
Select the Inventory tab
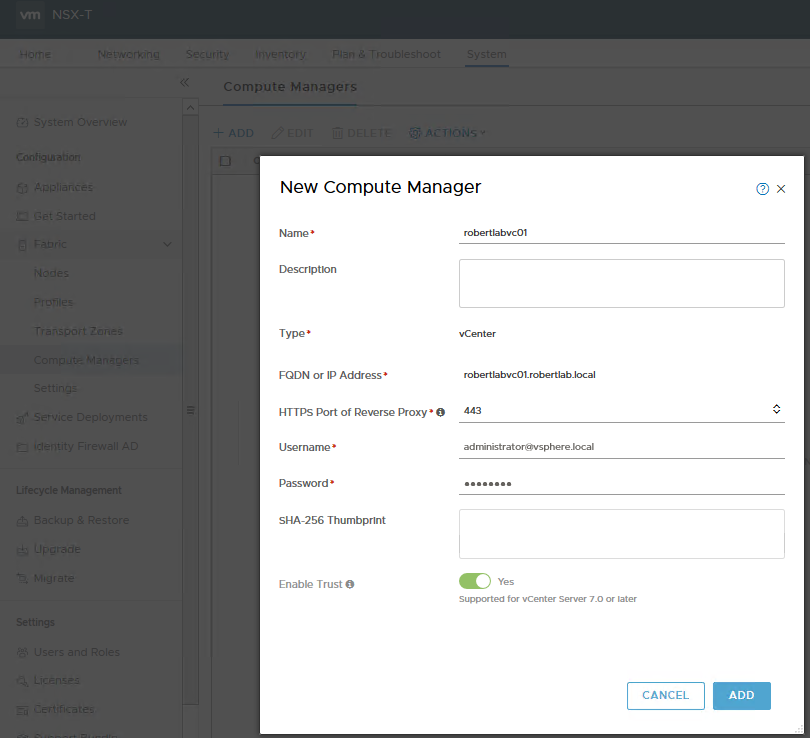click(281, 54)
